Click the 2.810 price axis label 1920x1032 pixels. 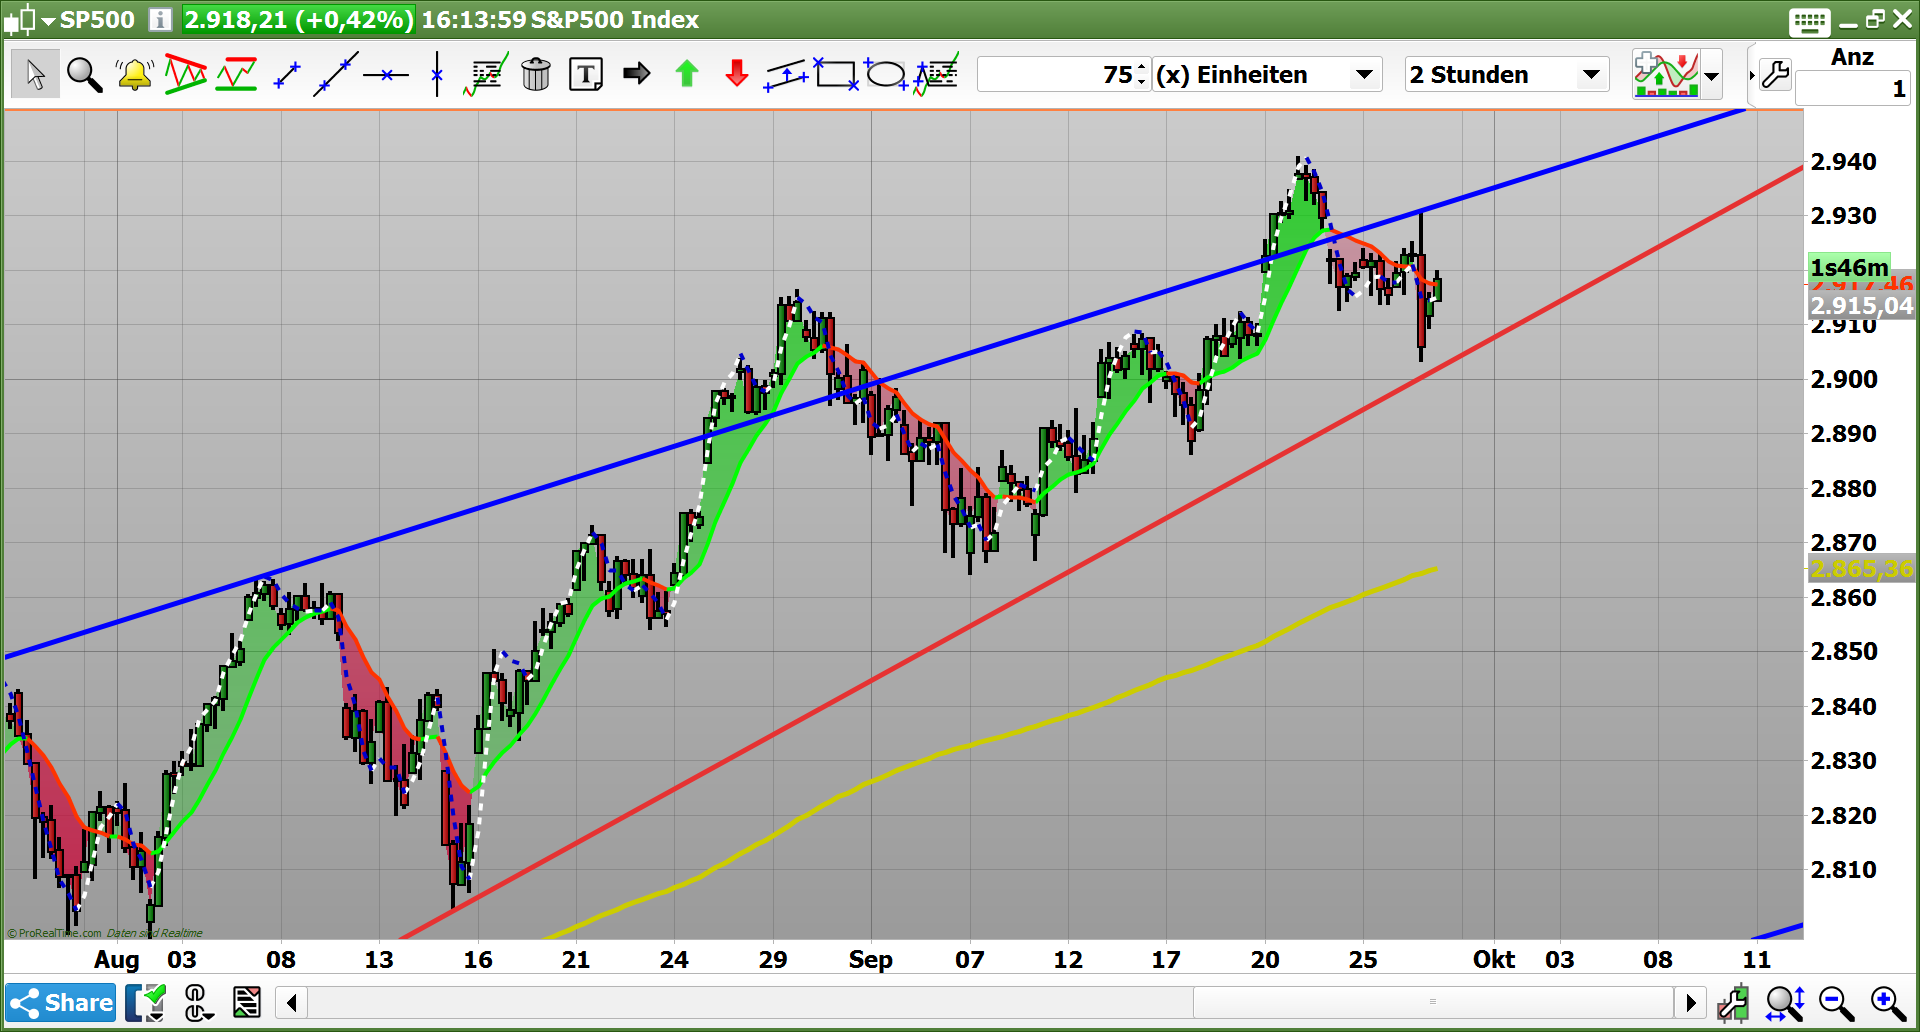click(x=1844, y=869)
